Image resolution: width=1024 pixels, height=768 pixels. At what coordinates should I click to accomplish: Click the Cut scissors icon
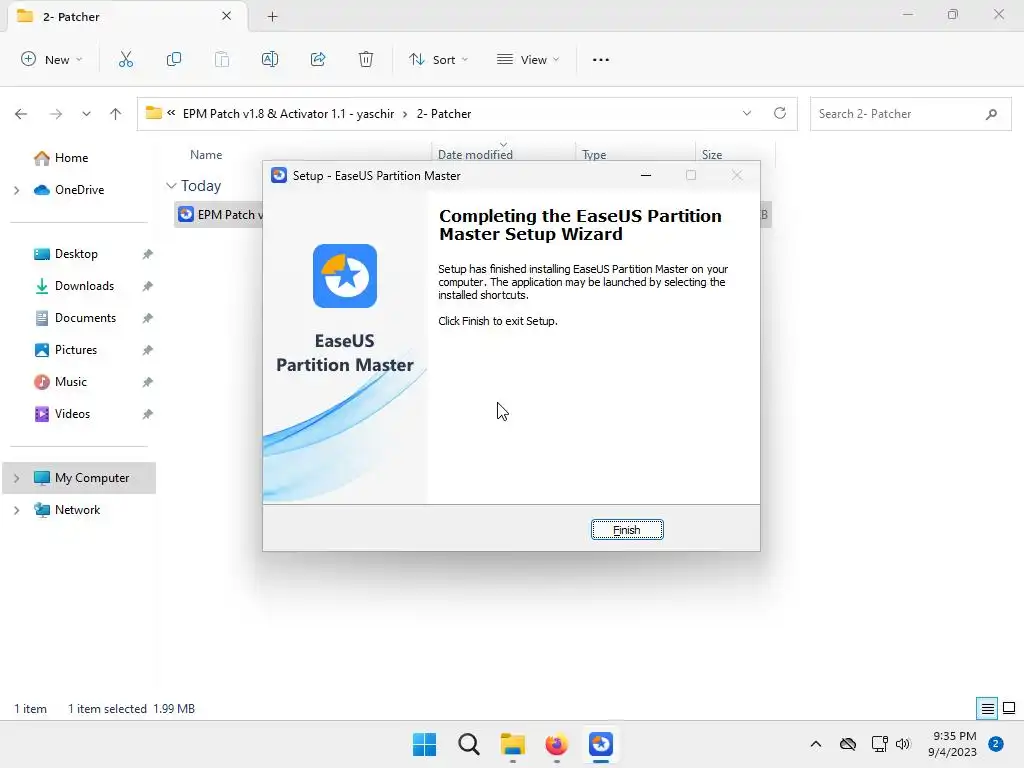(126, 59)
